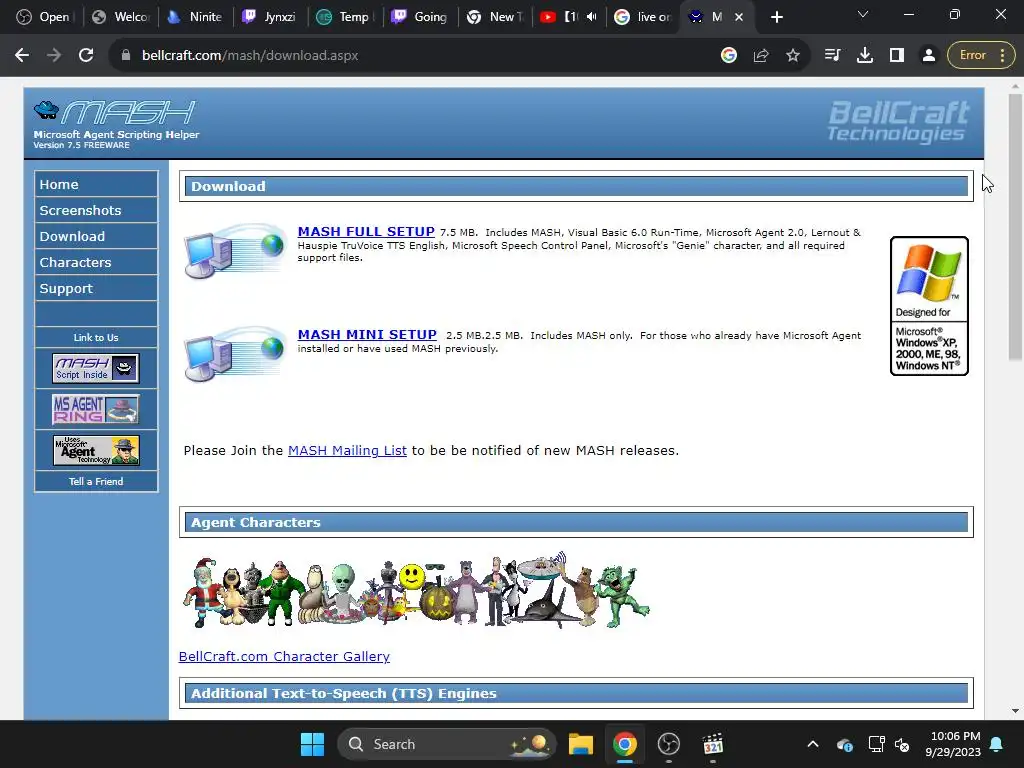The image size is (1024, 768).
Task: Go back to the previous page
Action: point(22,56)
